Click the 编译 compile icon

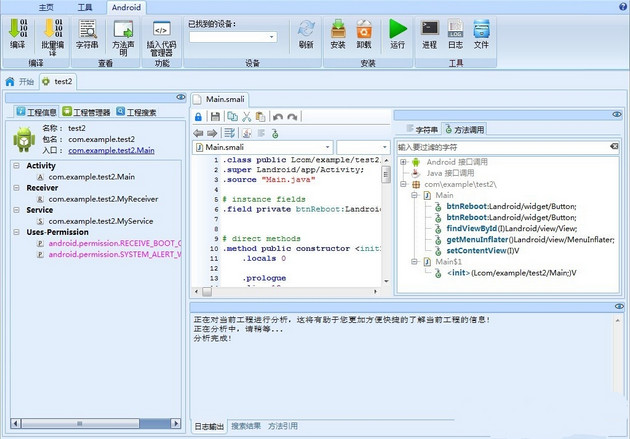[17, 30]
